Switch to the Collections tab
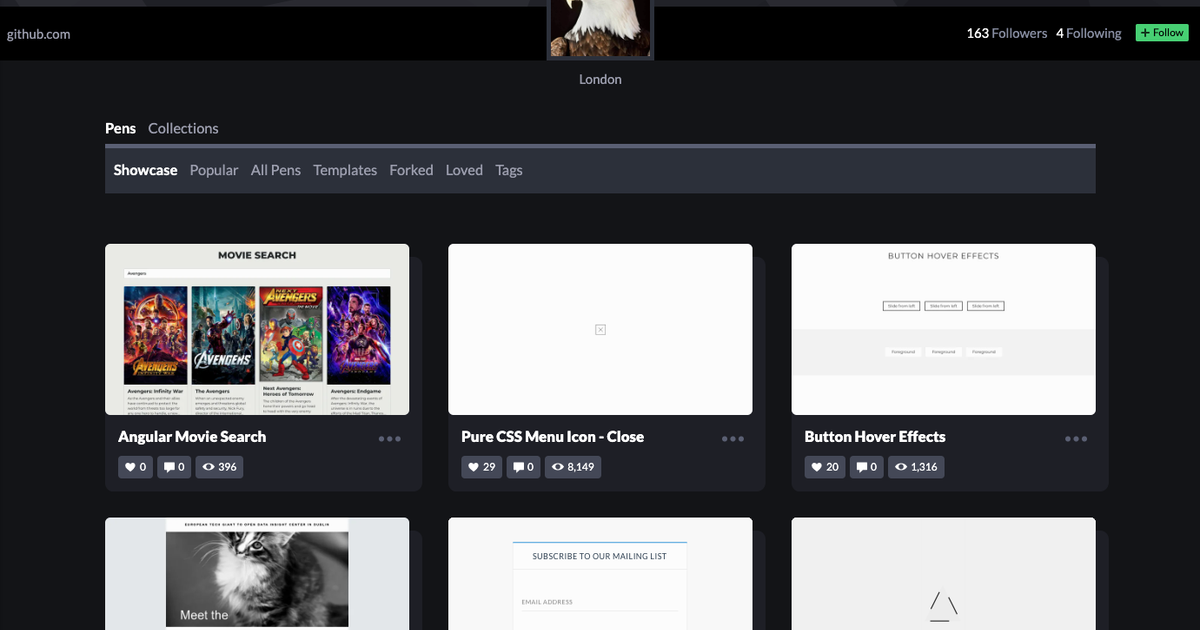The image size is (1200, 630). coord(183,128)
